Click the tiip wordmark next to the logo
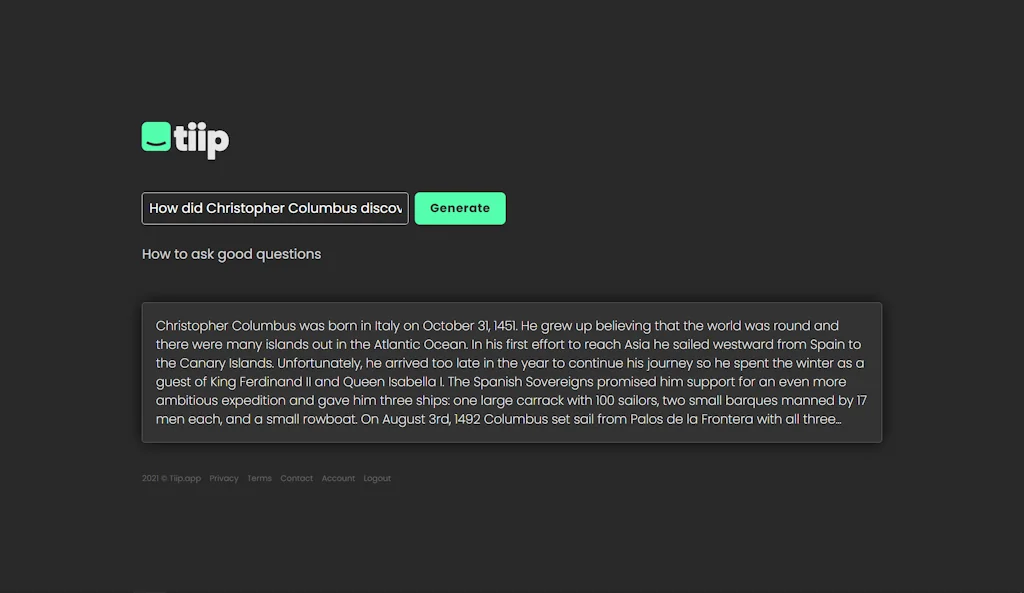1024x593 pixels. pyautogui.click(x=203, y=140)
